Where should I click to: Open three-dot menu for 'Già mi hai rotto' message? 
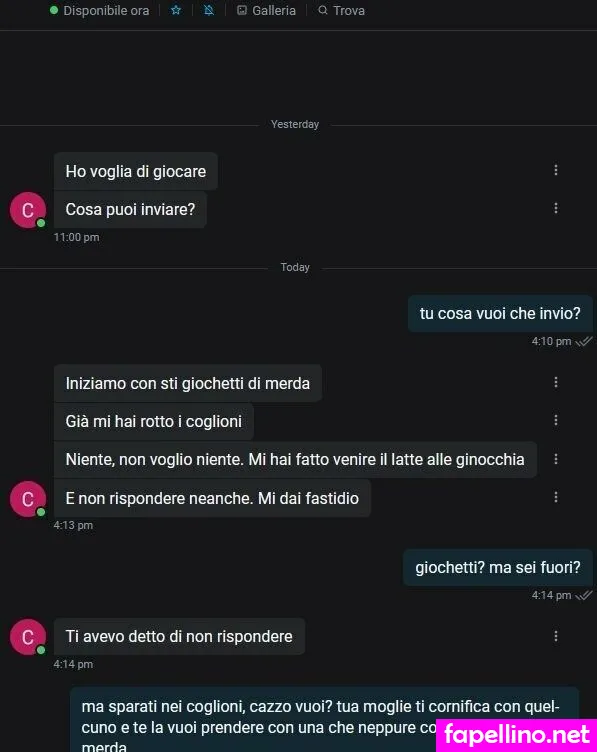[556, 420]
